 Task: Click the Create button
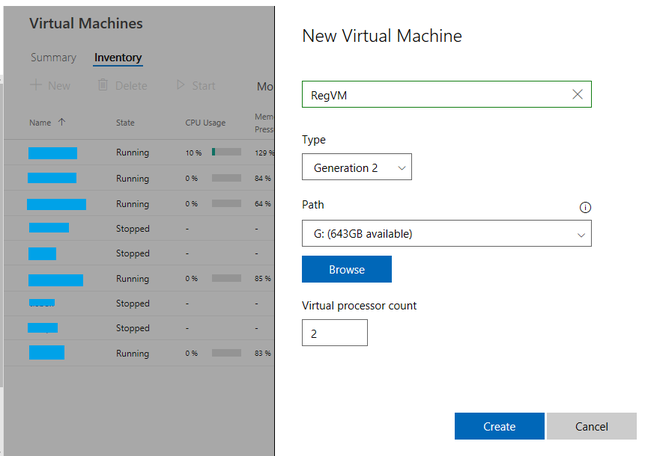click(499, 426)
